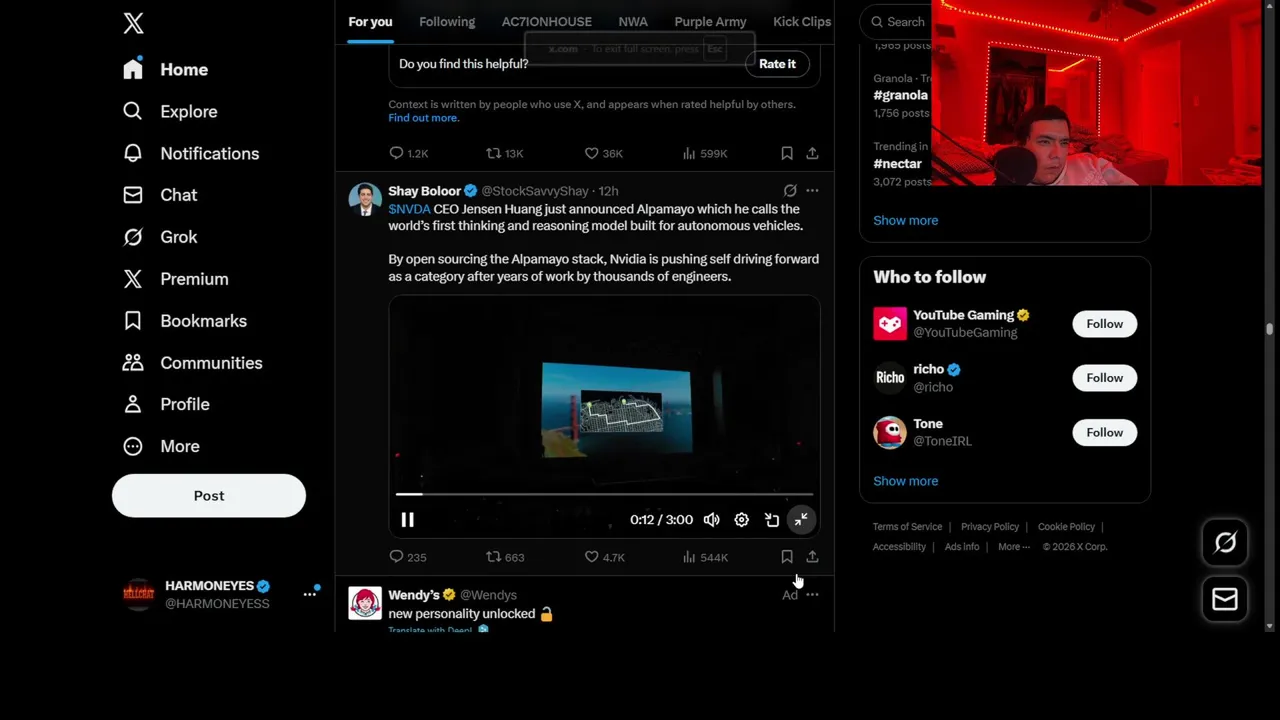
Task: Click Rate it button
Action: click(x=777, y=64)
